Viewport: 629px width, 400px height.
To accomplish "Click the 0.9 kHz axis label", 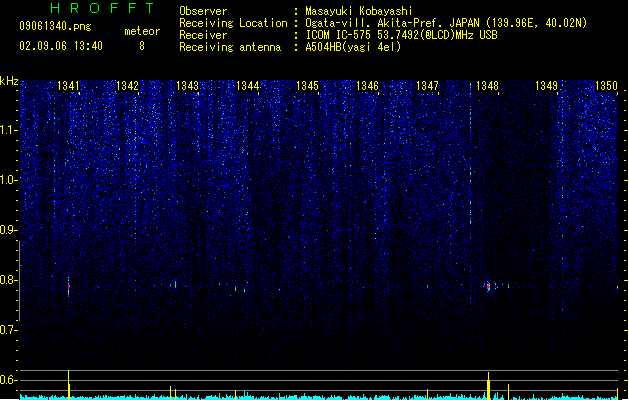I will point(8,230).
